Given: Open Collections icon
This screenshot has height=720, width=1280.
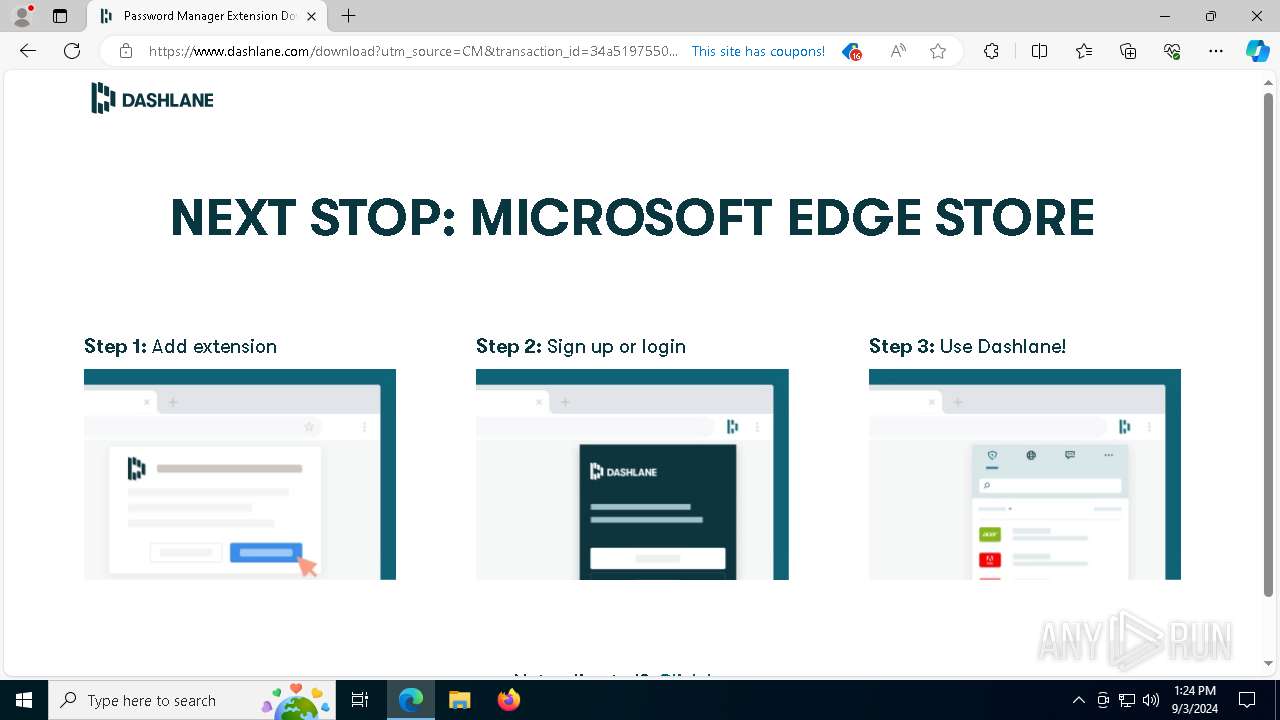Looking at the screenshot, I should coord(1128,51).
